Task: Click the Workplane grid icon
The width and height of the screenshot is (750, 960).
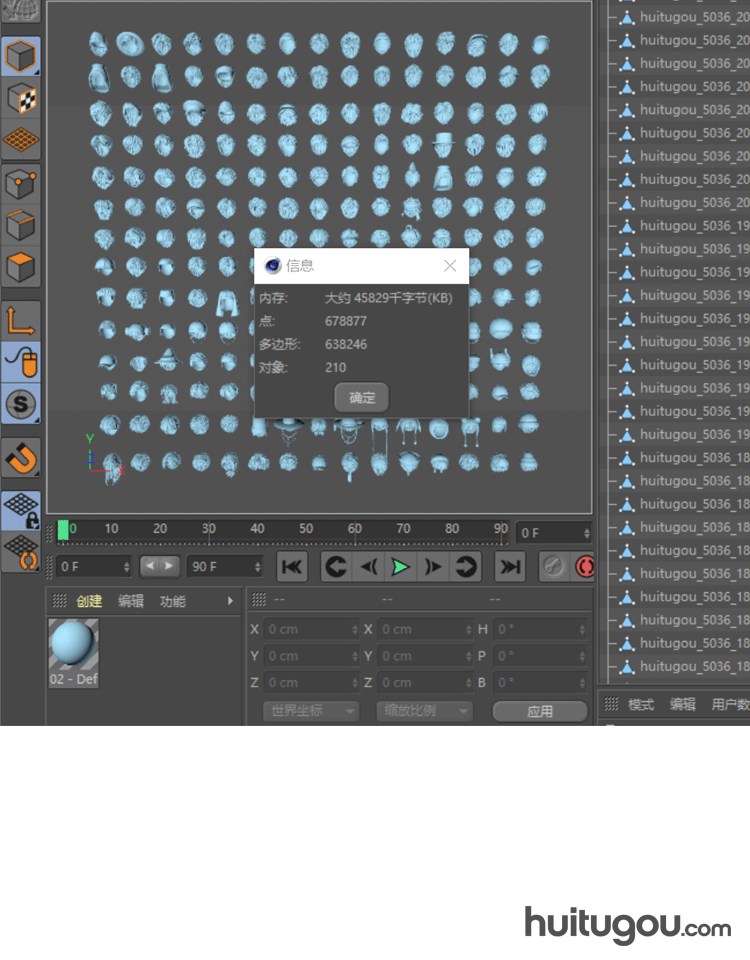Action: (21, 140)
